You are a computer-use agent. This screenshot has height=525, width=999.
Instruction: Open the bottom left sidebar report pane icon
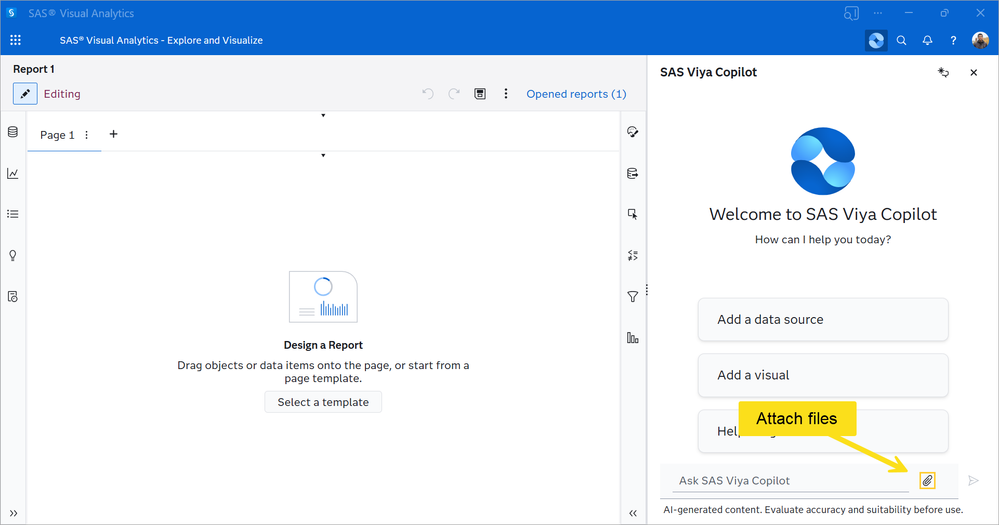[13, 296]
